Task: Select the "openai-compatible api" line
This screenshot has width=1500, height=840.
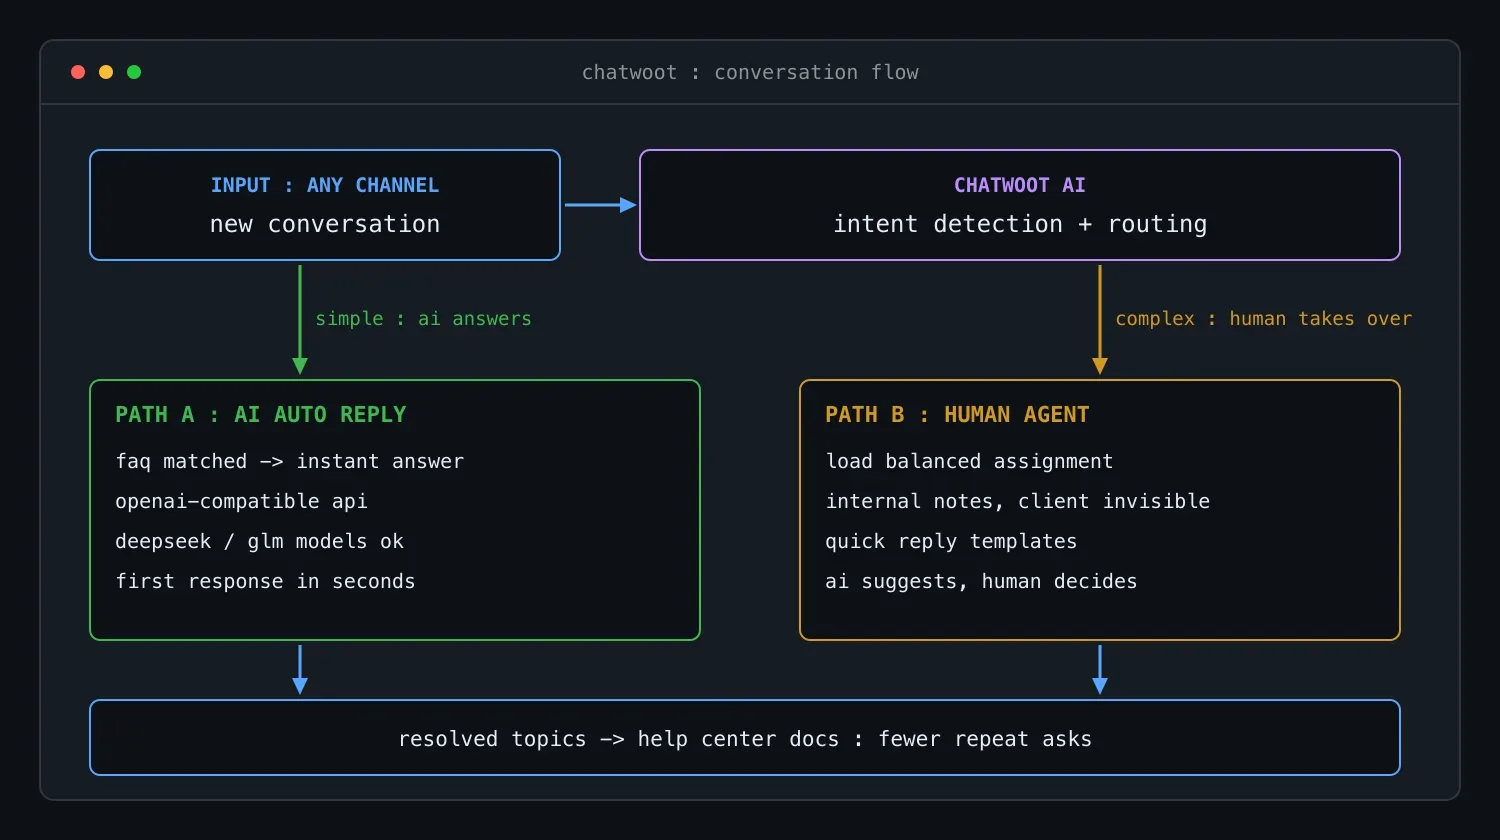Action: pyautogui.click(x=241, y=501)
